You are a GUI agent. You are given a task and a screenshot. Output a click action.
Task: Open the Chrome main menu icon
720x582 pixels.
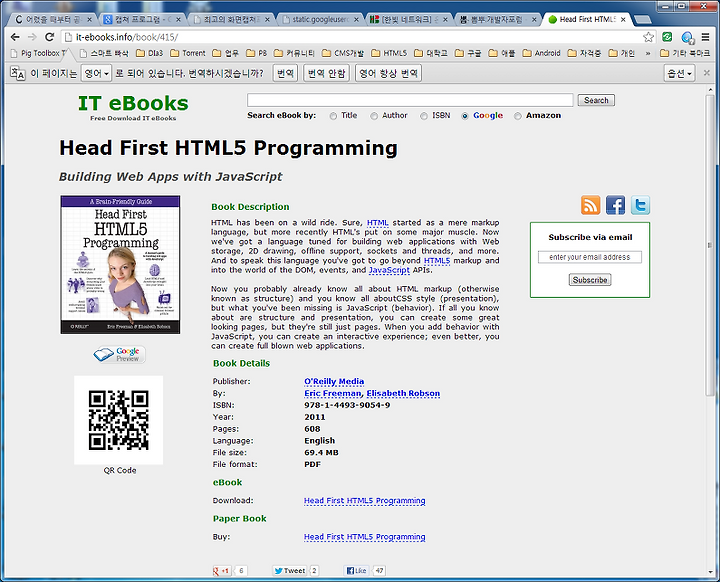pyautogui.click(x=706, y=37)
